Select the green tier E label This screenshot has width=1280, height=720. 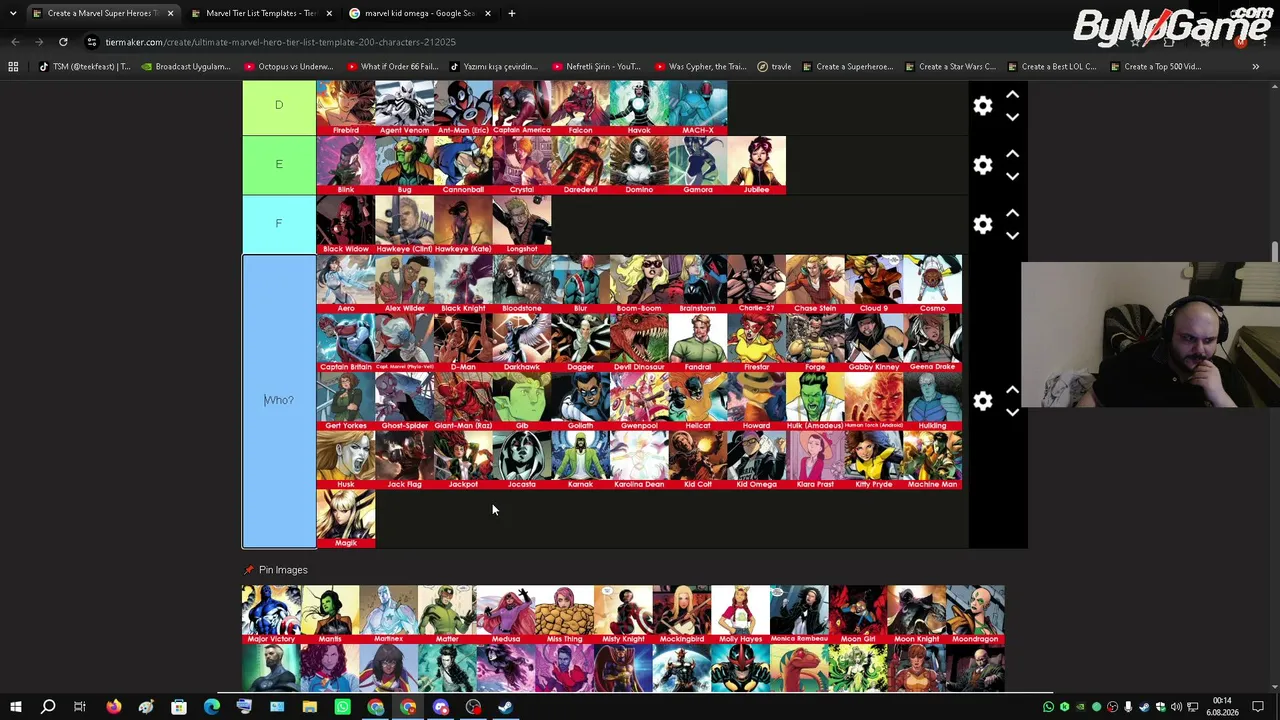coord(279,165)
